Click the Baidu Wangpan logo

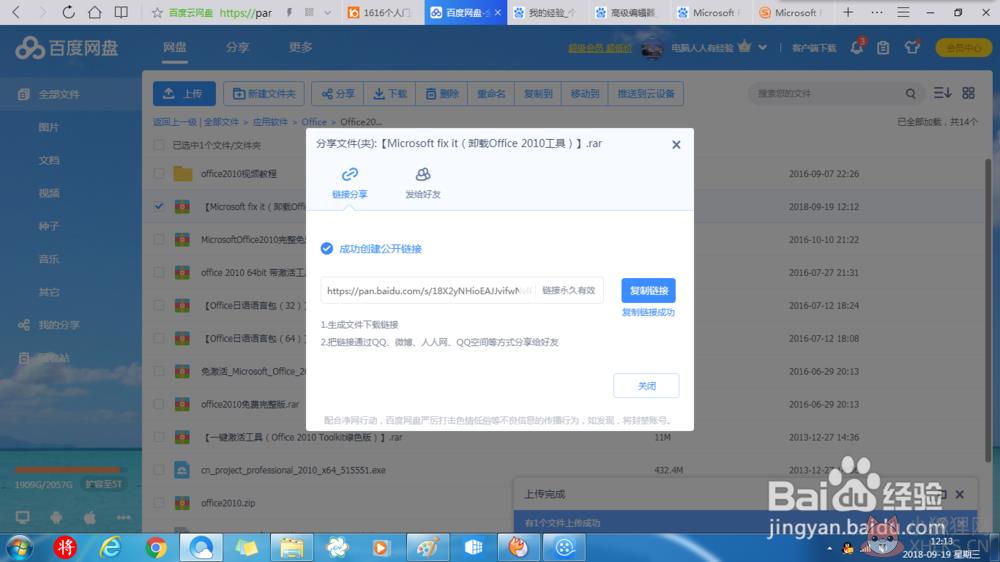[x=67, y=48]
